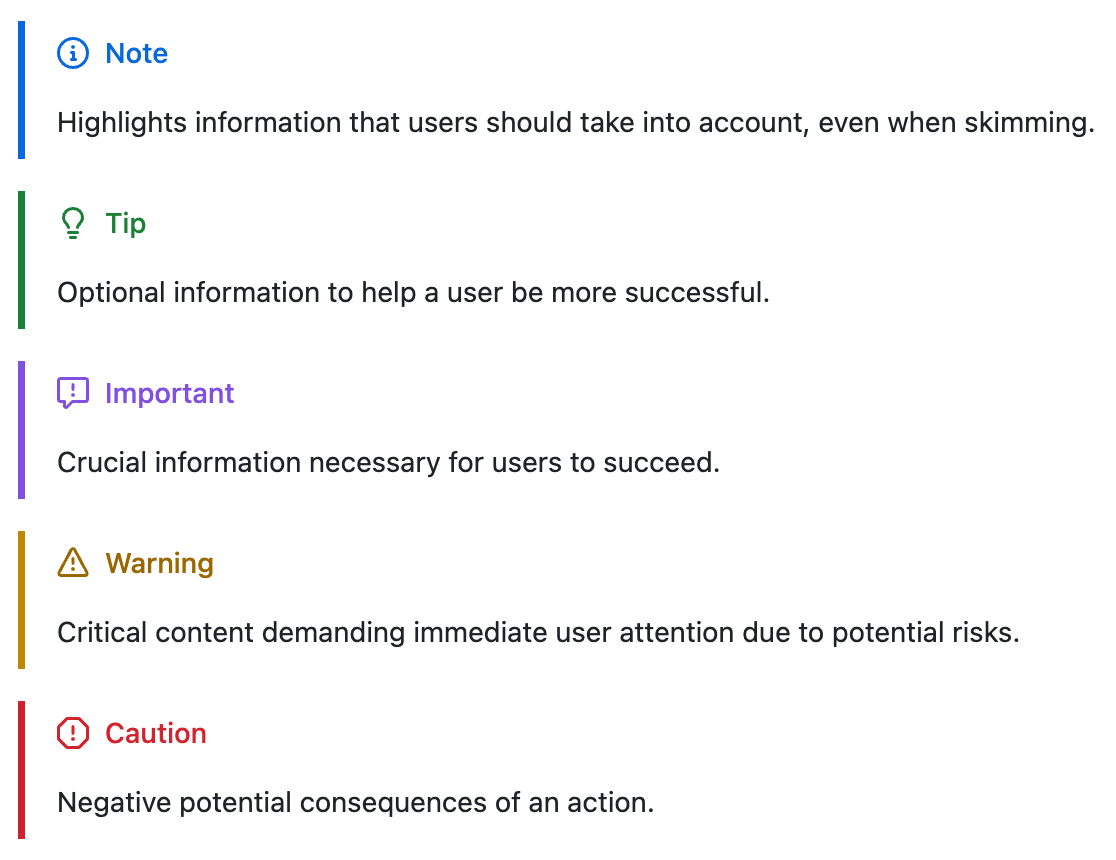
Task: Select the Note heading label
Action: tap(136, 54)
